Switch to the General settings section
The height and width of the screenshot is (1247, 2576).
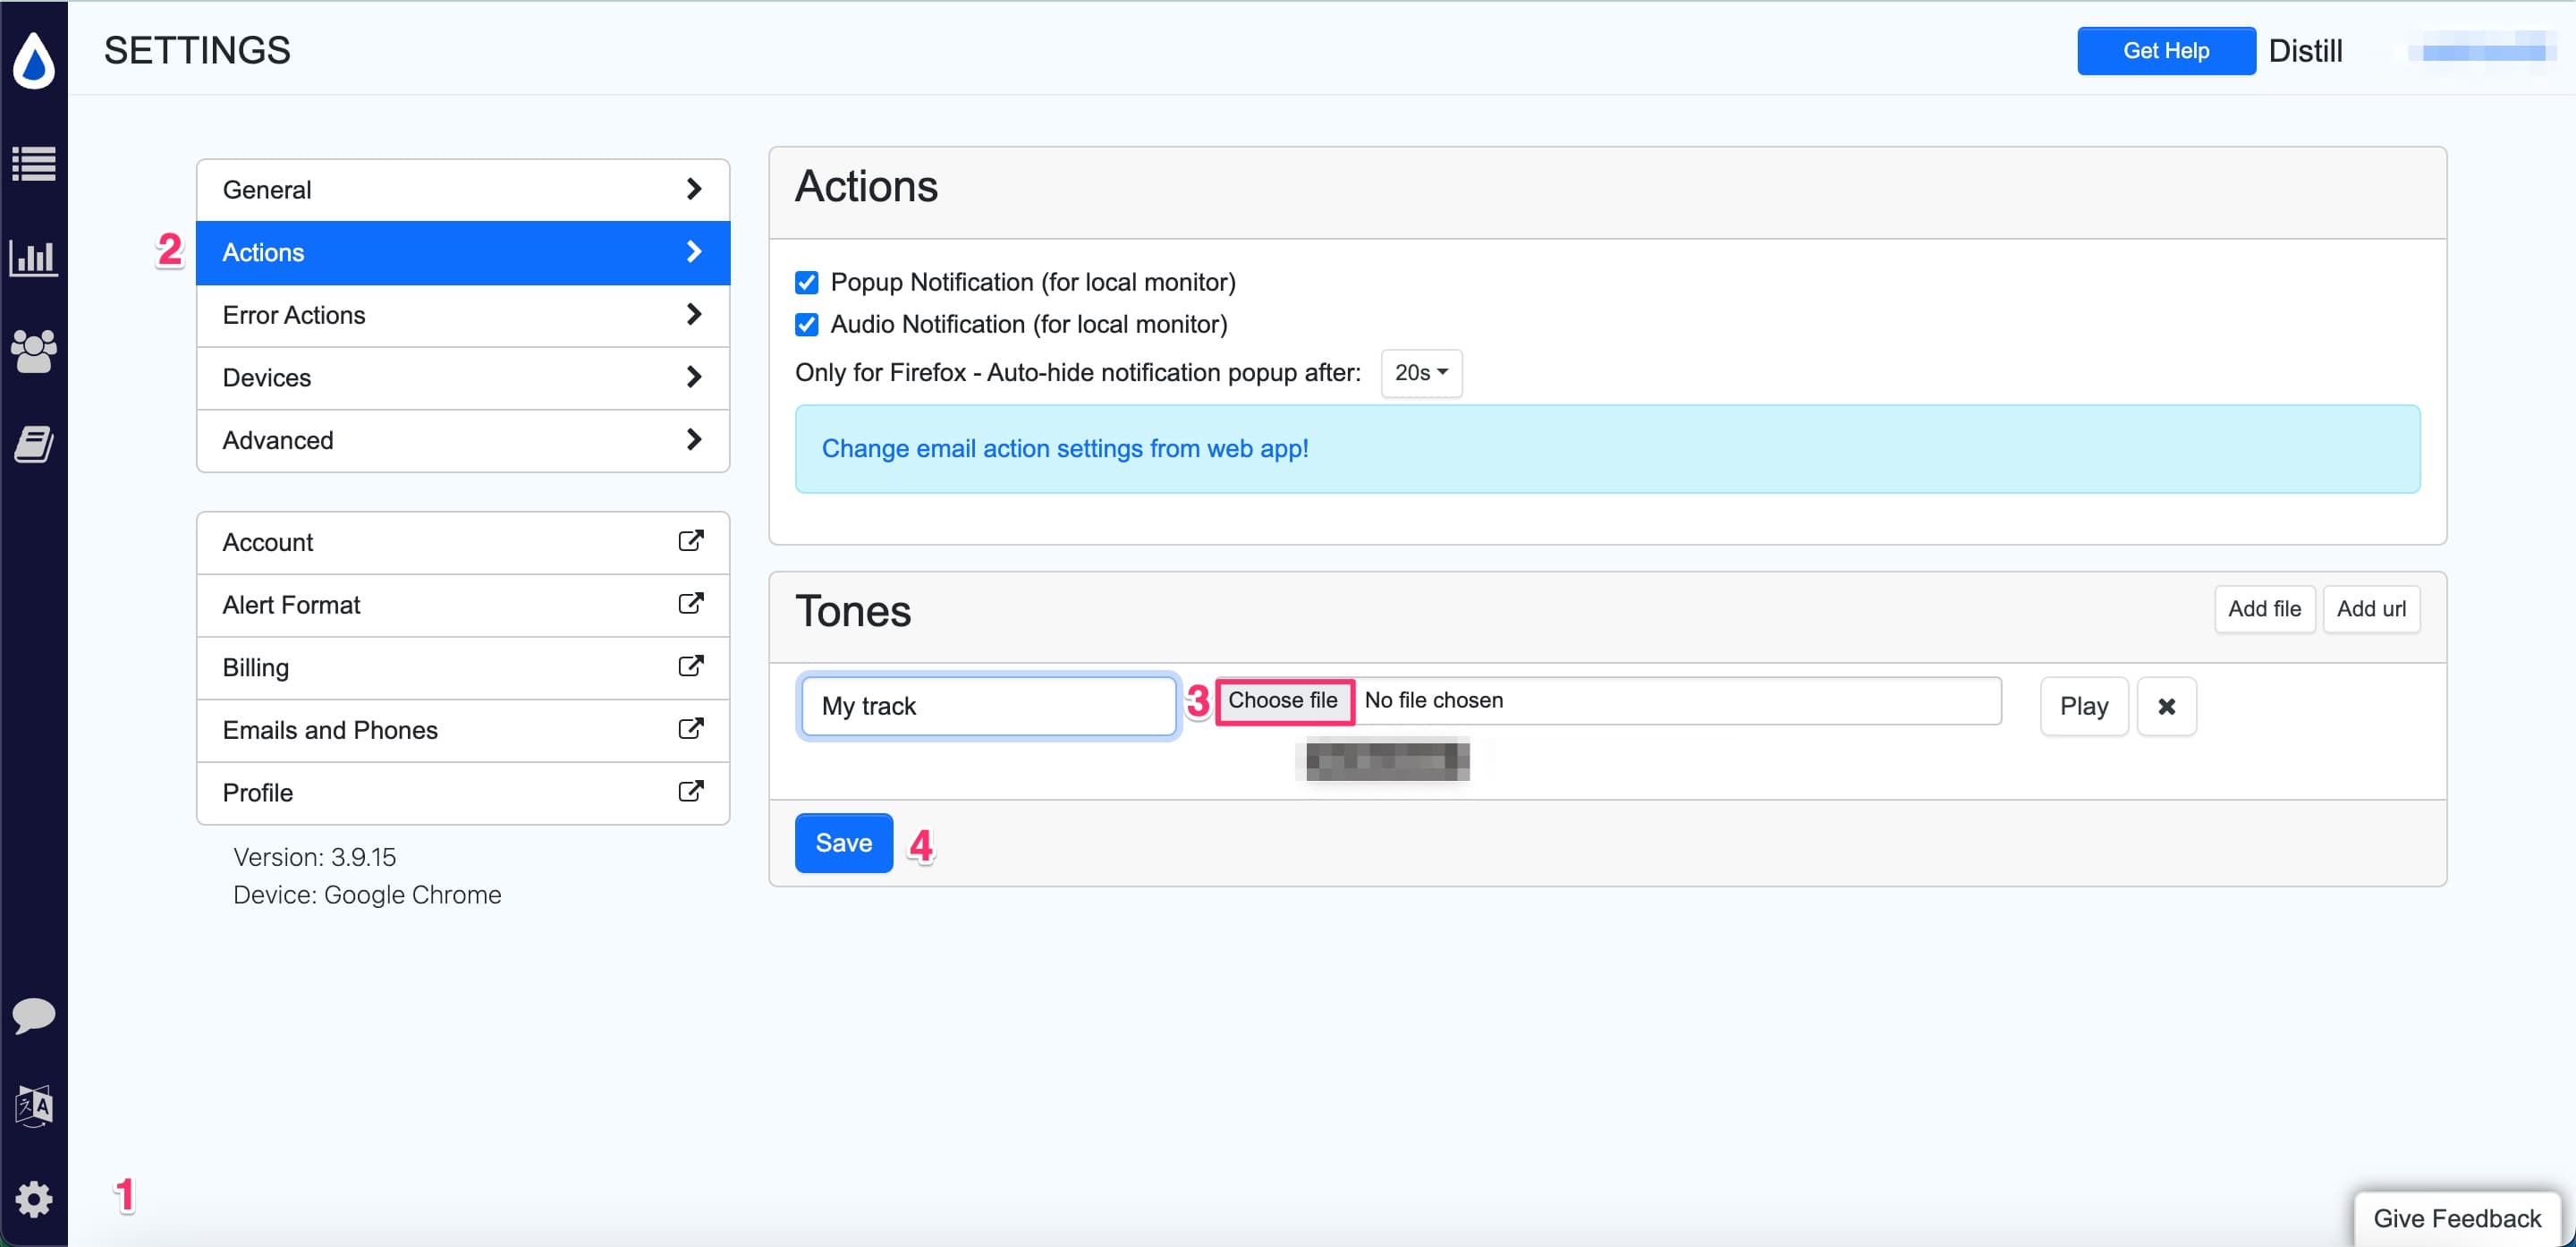[462, 189]
